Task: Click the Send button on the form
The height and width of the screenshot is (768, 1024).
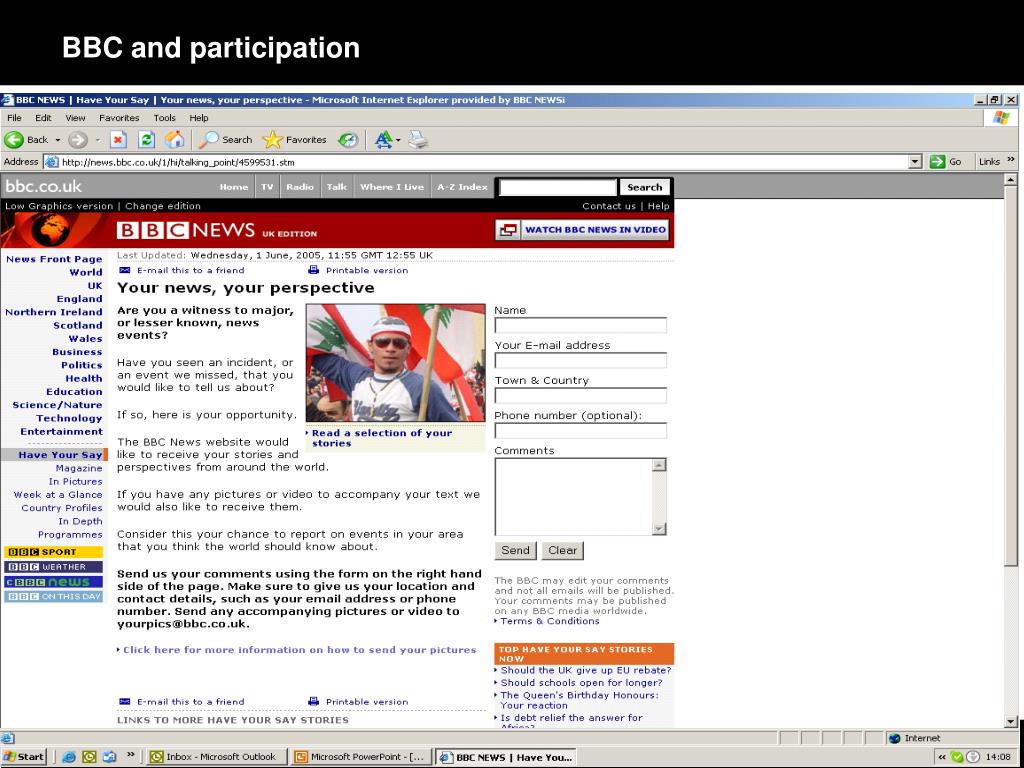Action: click(515, 551)
